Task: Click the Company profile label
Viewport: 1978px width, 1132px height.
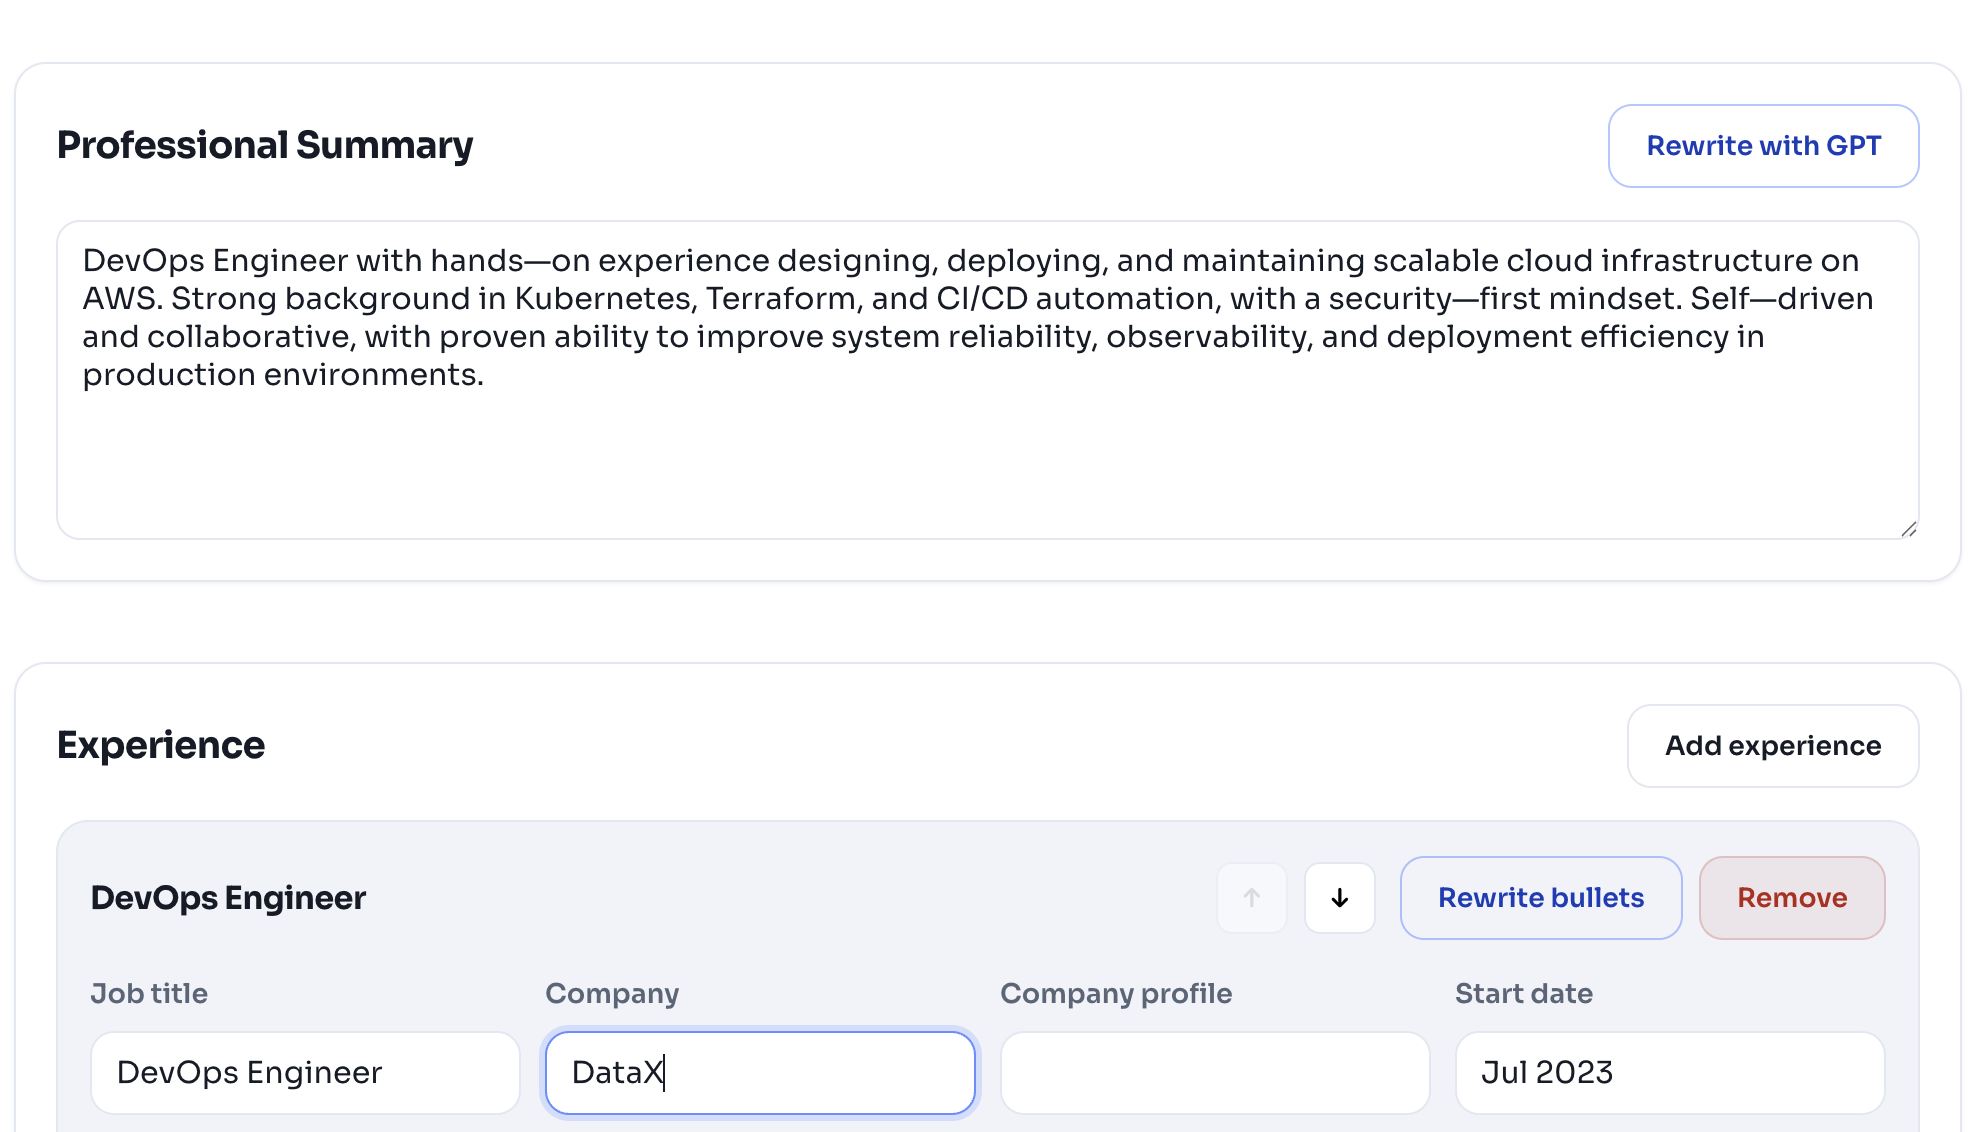Action: (1115, 993)
